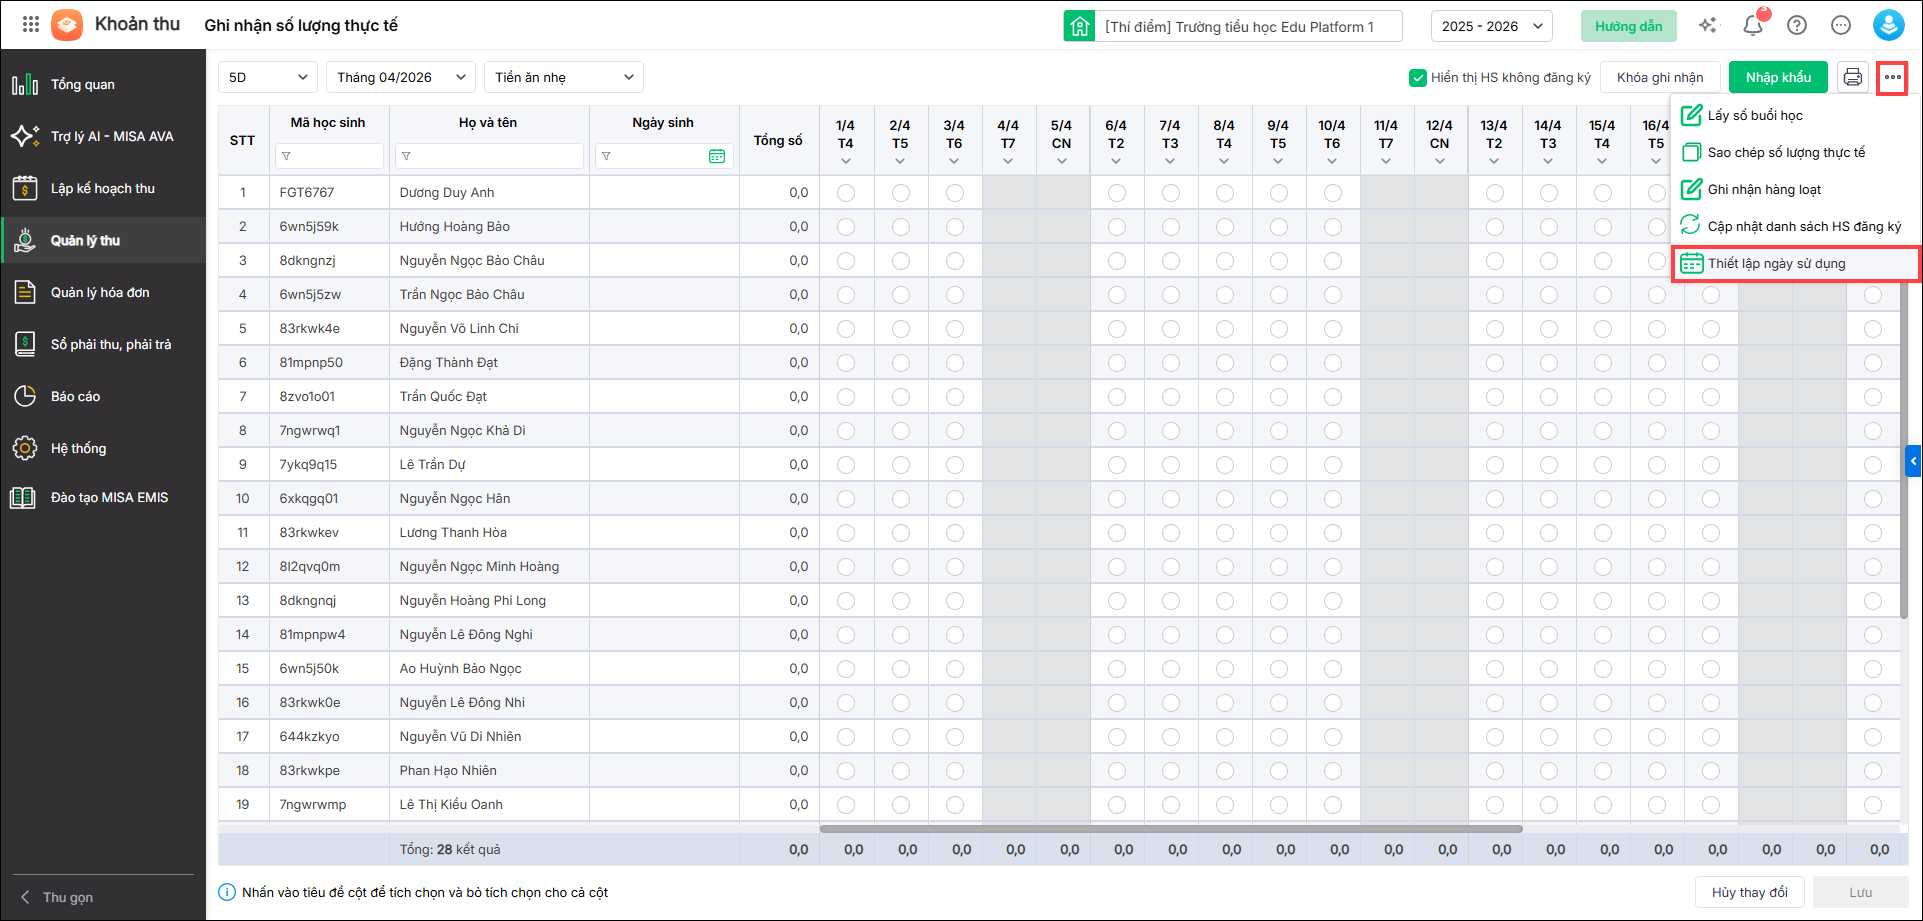Screen dimensions: 1923x921
Task: Open the class 5D dropdown
Action: tap(268, 77)
